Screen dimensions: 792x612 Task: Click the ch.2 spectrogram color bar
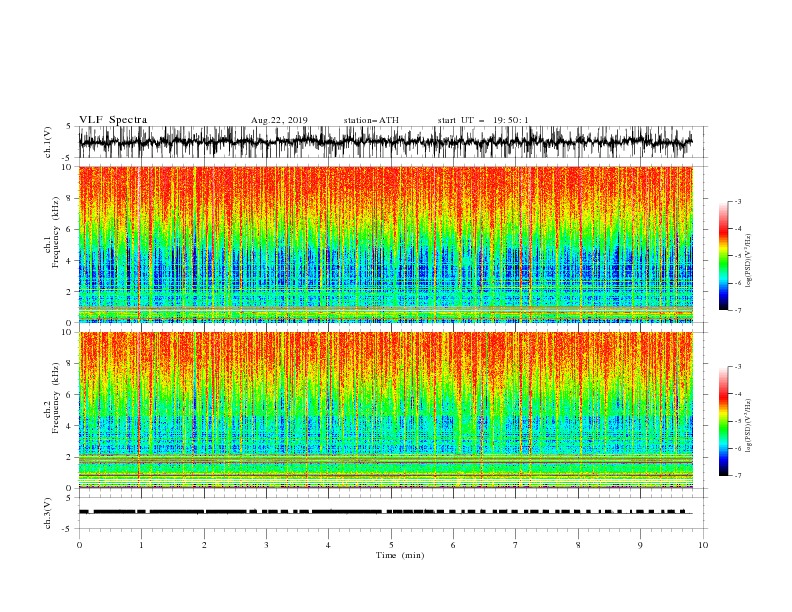(x=724, y=421)
